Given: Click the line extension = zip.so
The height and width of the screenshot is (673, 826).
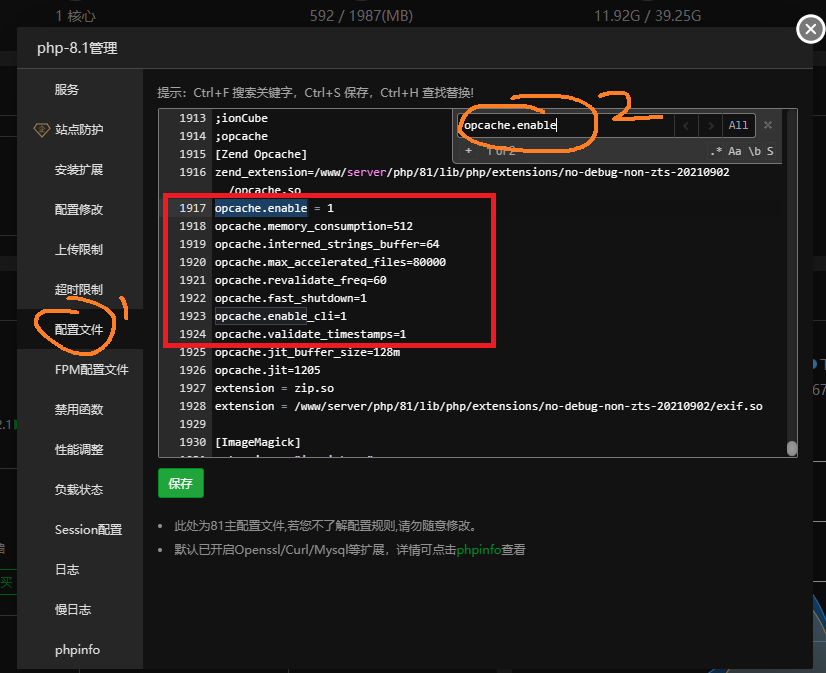Looking at the screenshot, I should (x=274, y=388).
